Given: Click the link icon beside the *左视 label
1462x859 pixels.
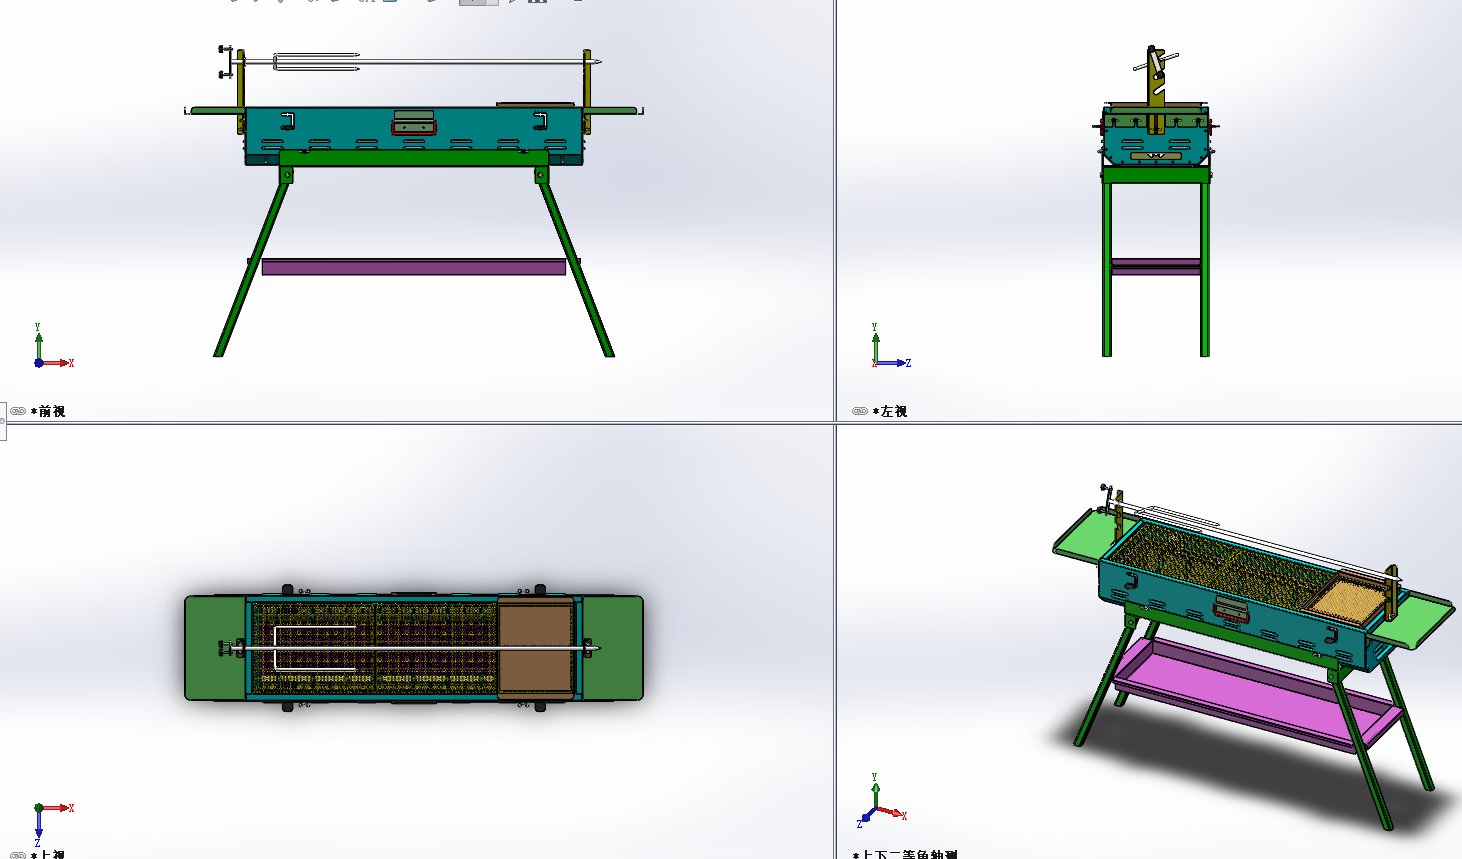Looking at the screenshot, I should [860, 411].
